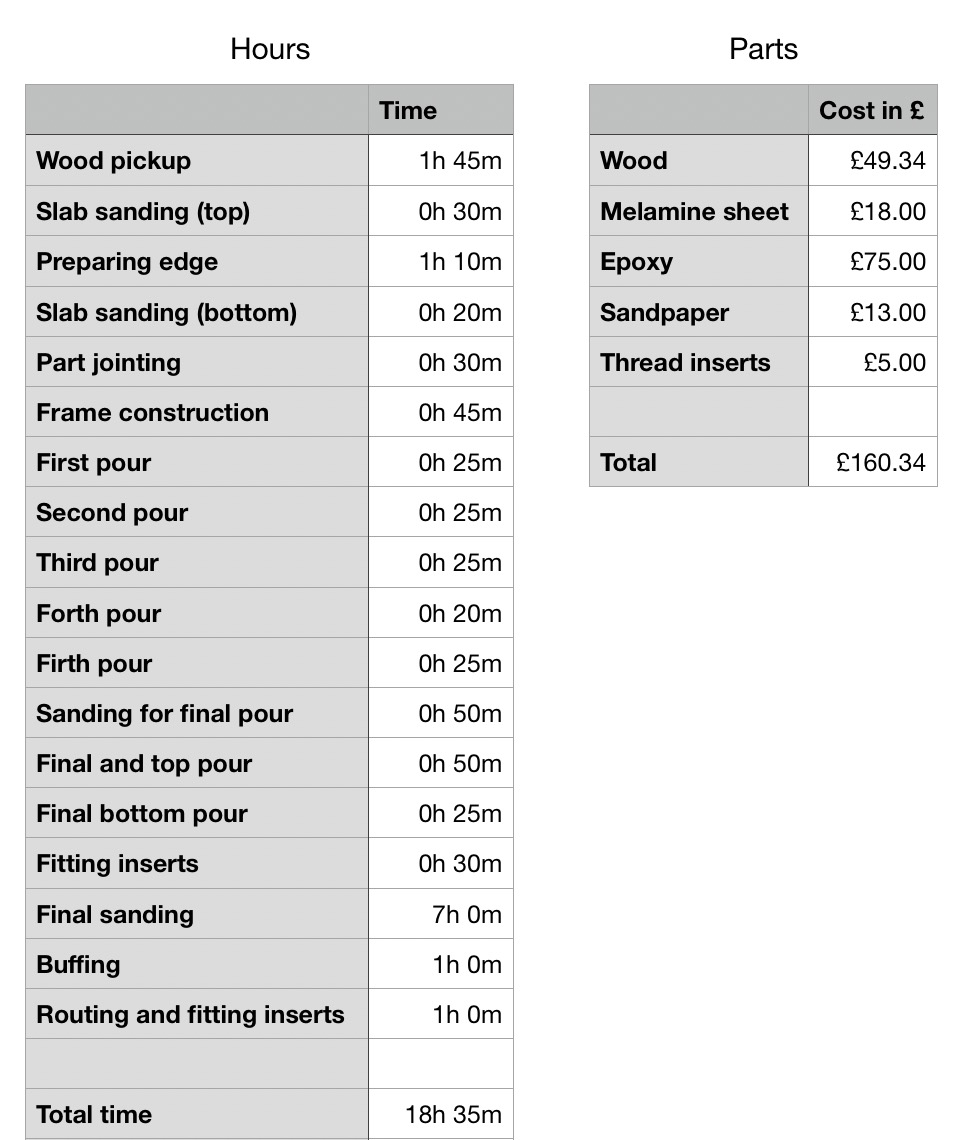
Task: Select the Total time 18h 35m cell
Action: [x=440, y=1114]
